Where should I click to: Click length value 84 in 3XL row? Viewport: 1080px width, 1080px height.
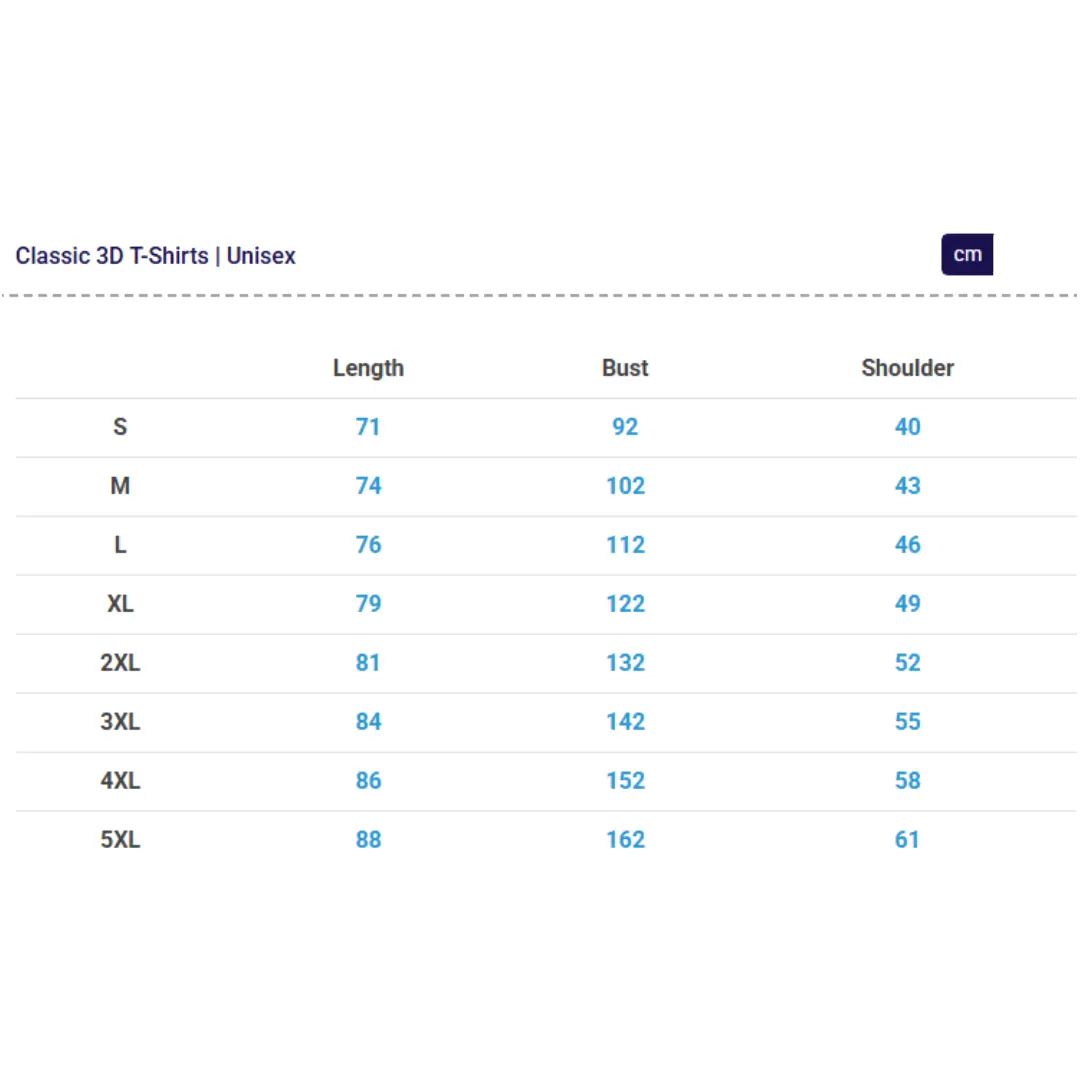point(368,722)
